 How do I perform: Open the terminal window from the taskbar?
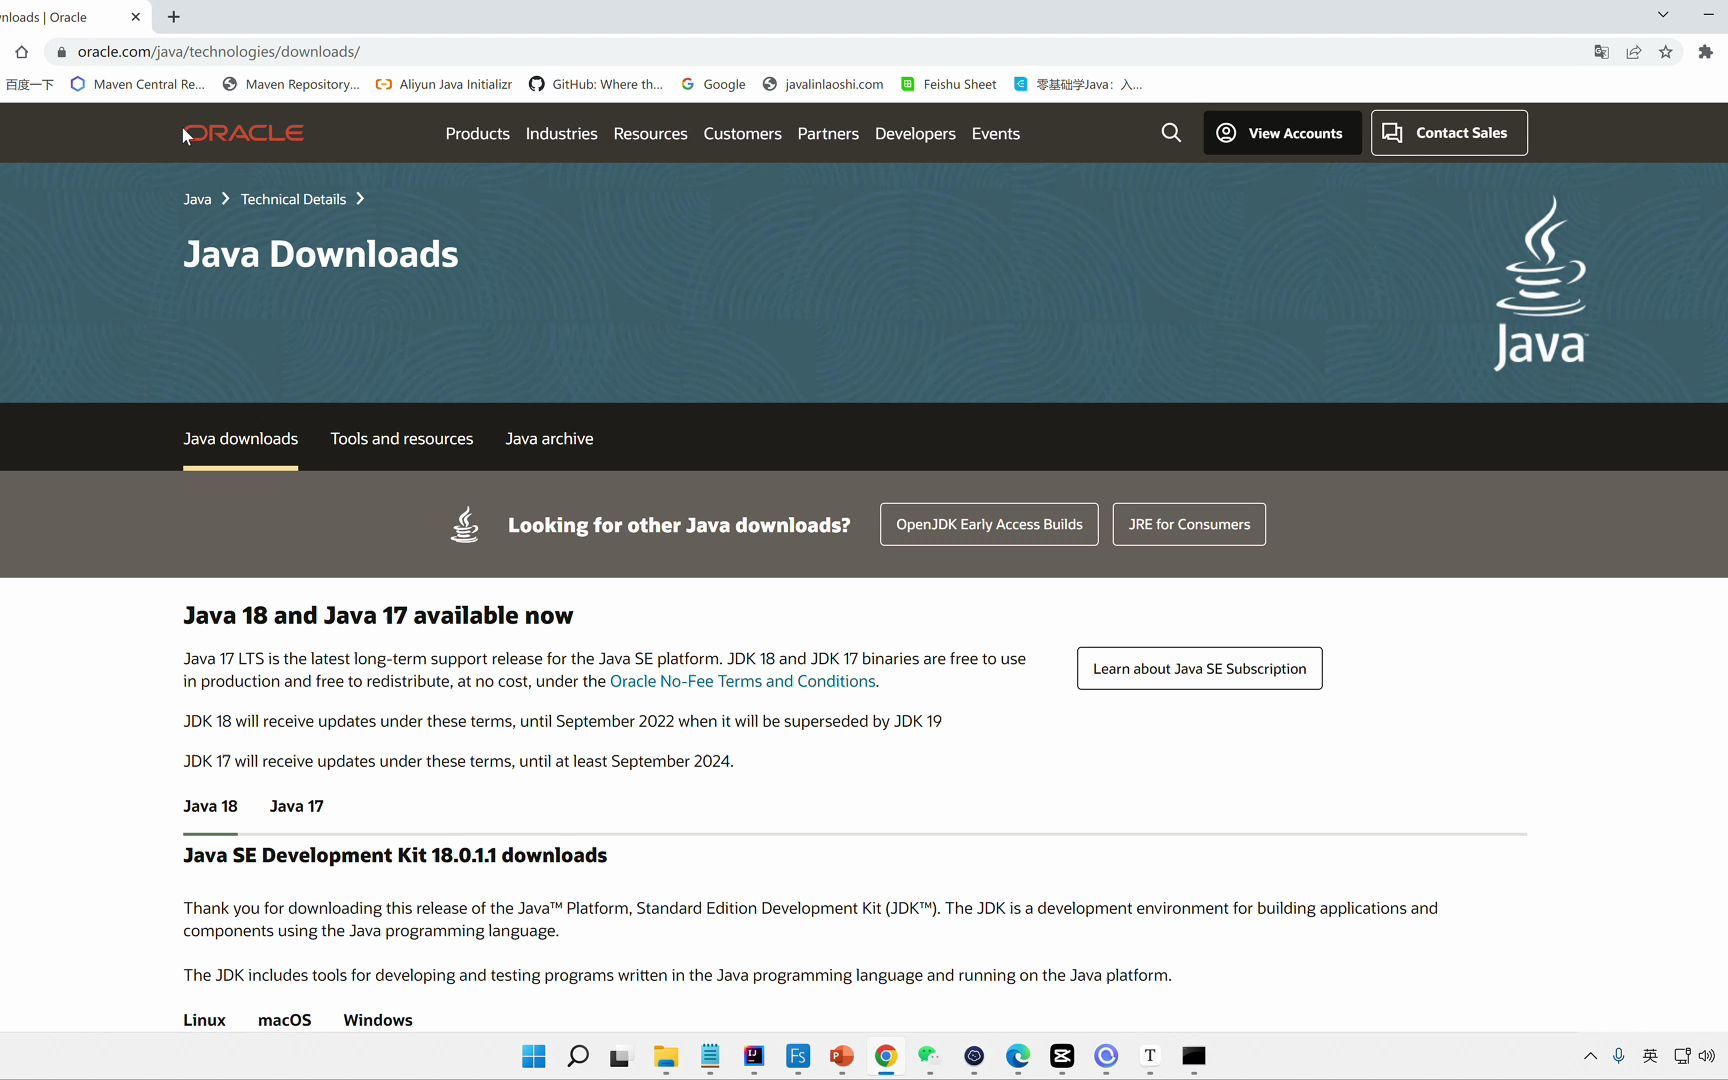1194,1056
